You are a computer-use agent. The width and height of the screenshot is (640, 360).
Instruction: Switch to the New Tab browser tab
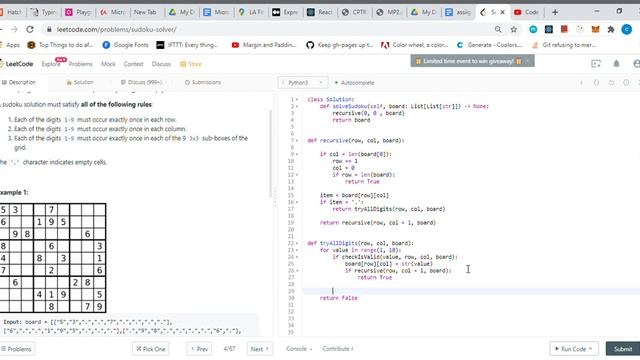[145, 12]
